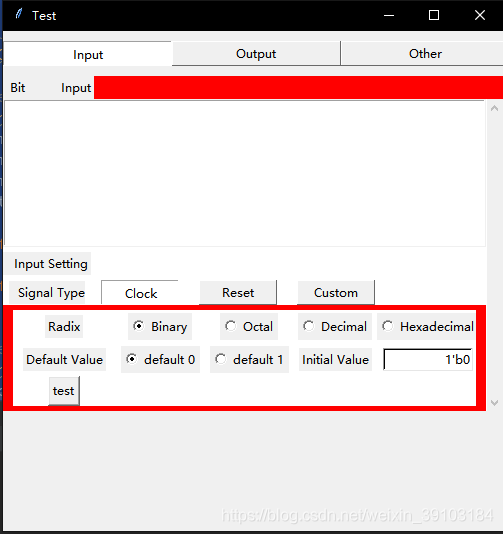Choose the Hexadecimal radix radio button
Image resolution: width=503 pixels, height=534 pixels.
[426, 327]
